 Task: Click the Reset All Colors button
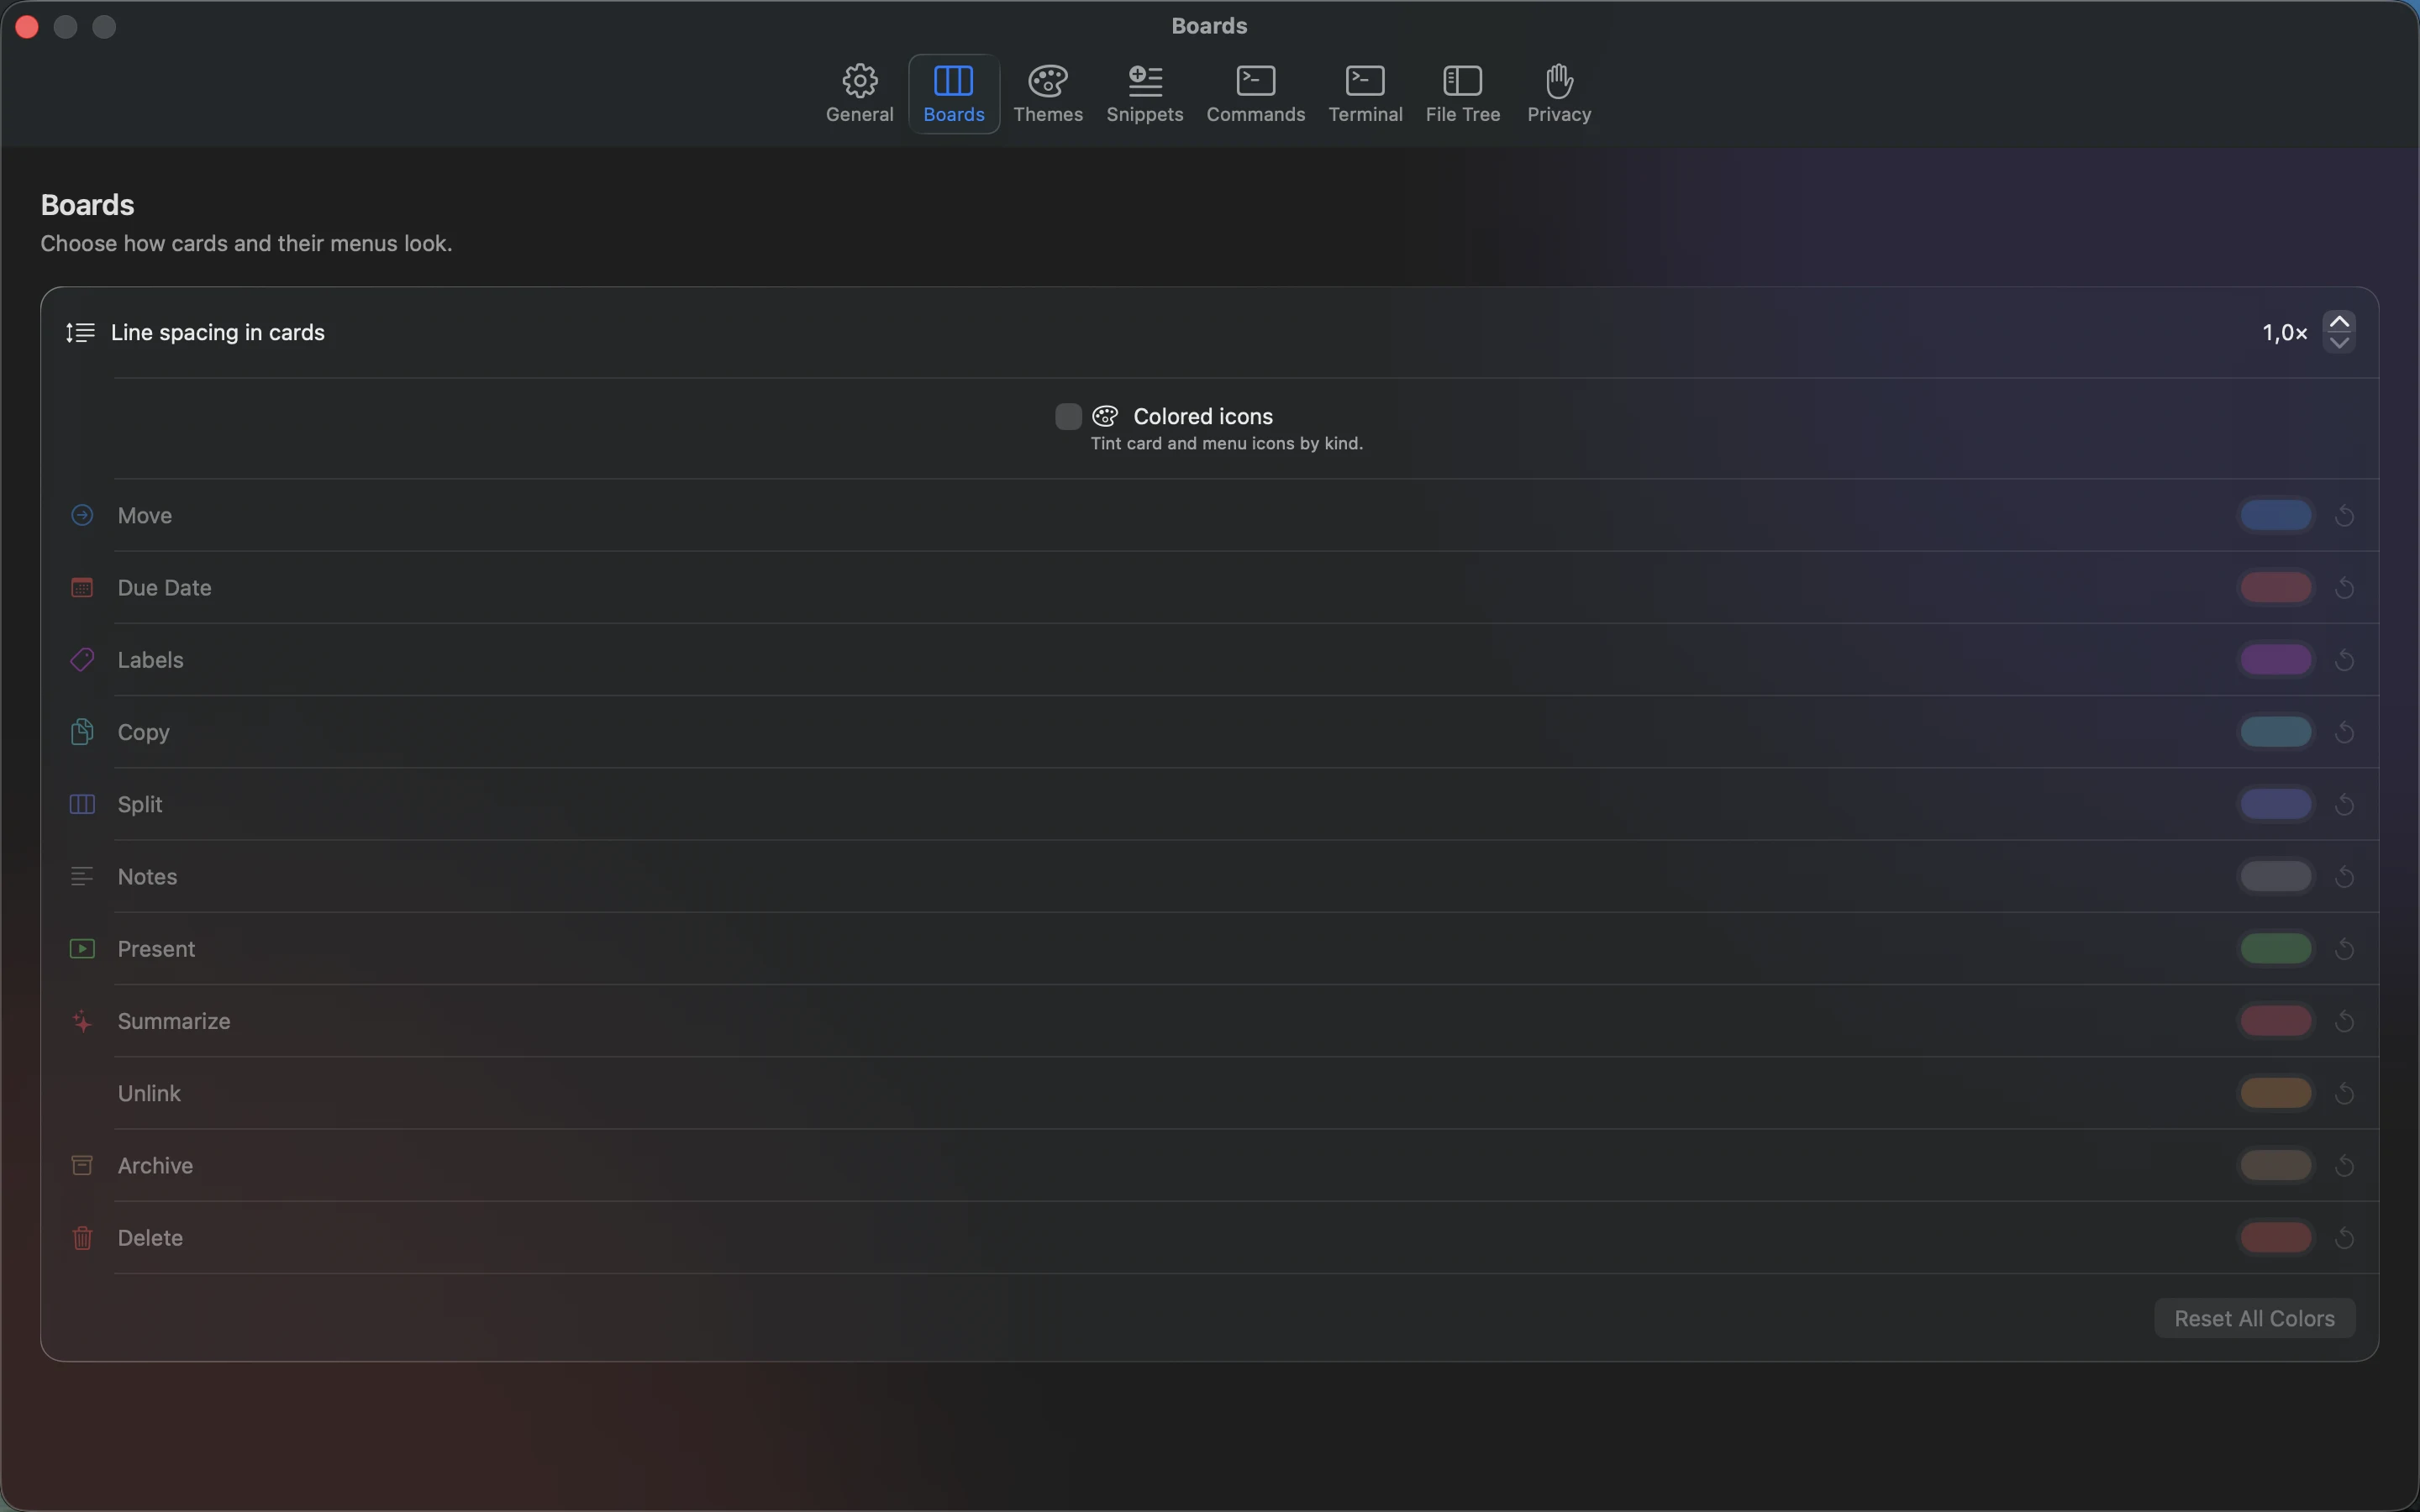pos(2254,1318)
